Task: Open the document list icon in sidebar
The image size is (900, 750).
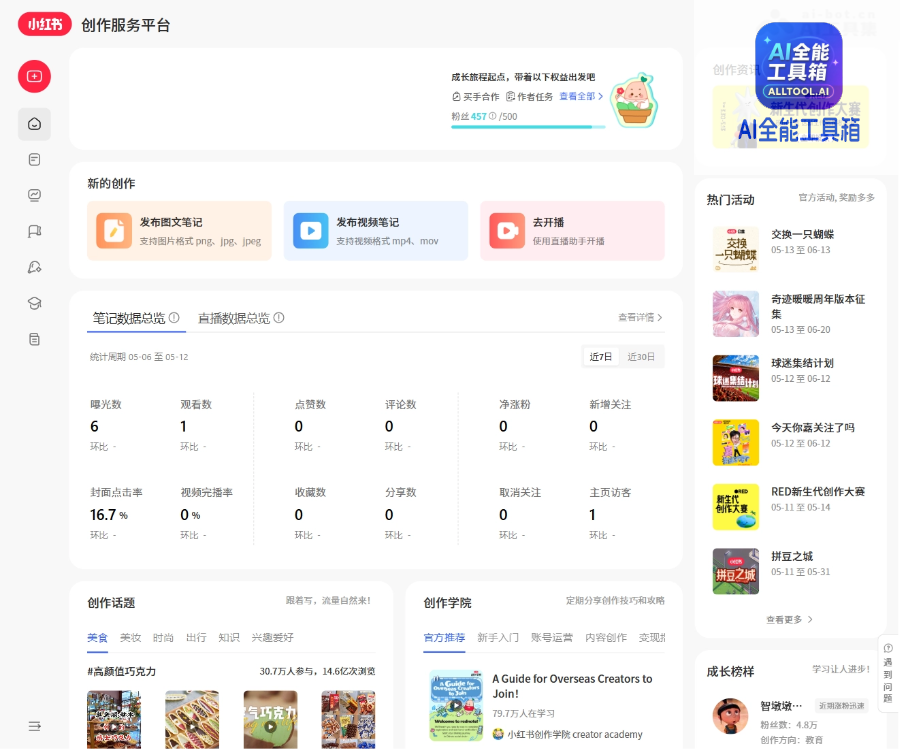Action: click(34, 340)
